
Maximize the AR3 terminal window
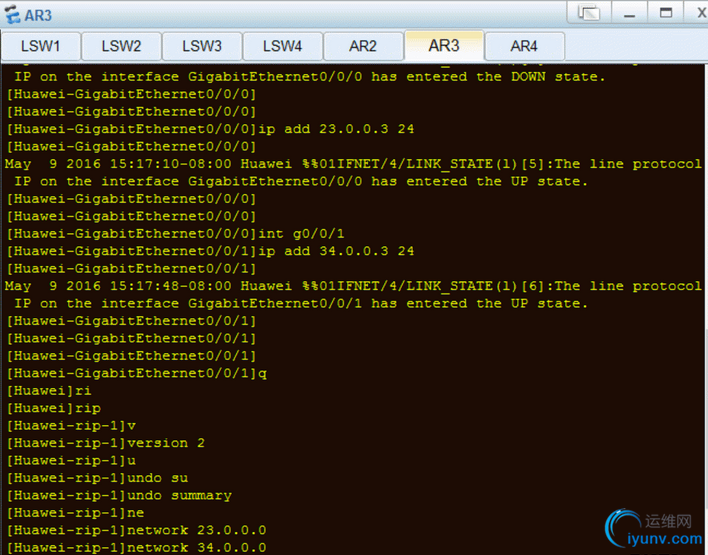666,12
